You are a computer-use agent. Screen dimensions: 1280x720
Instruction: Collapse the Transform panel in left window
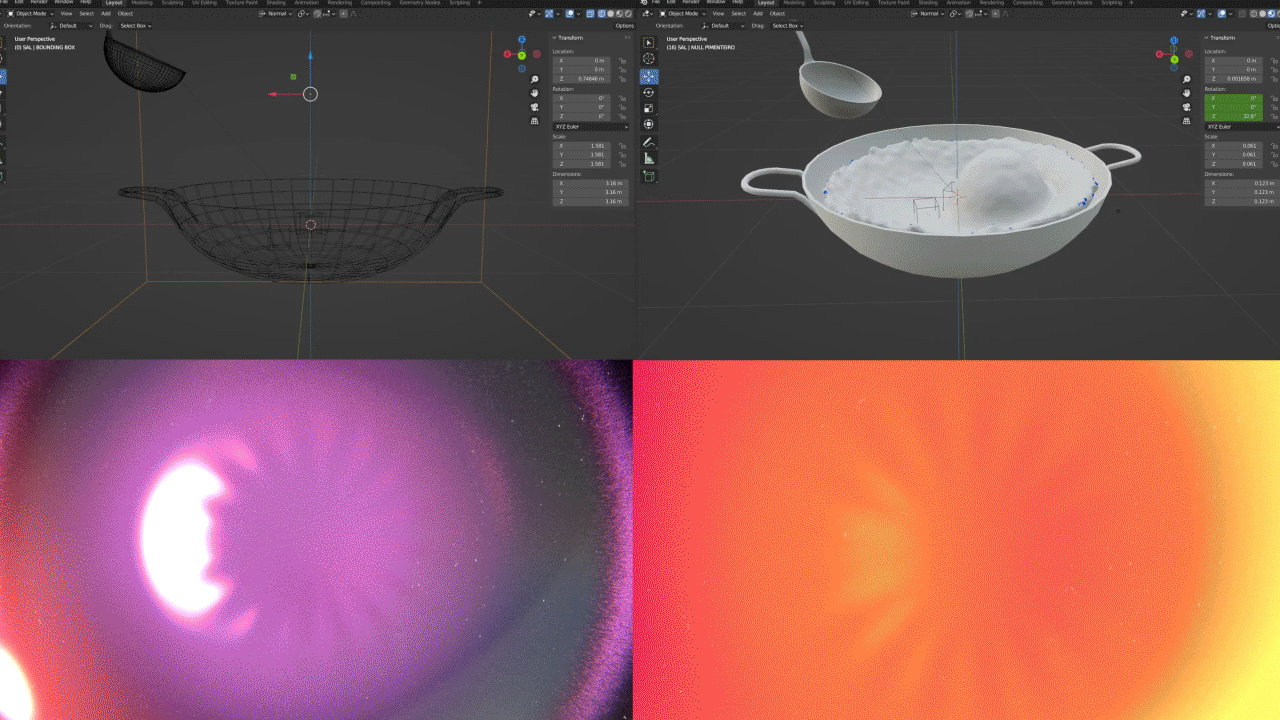554,38
